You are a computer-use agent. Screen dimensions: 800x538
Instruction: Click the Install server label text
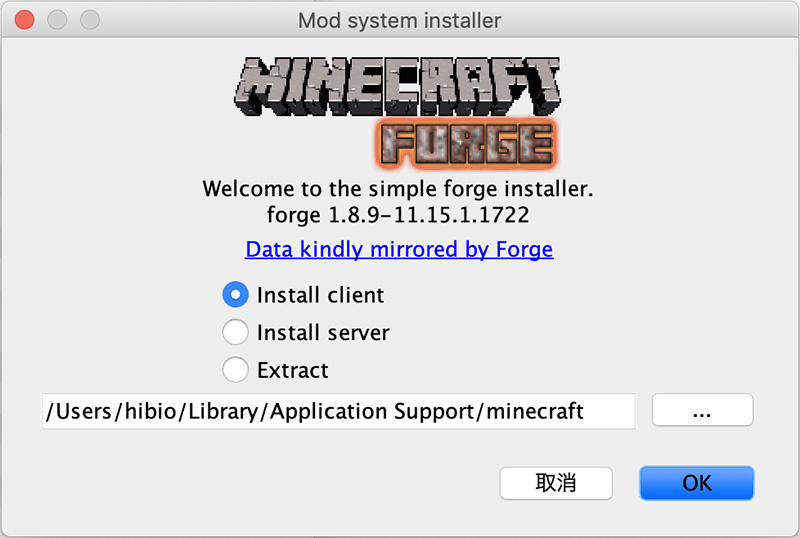323,332
